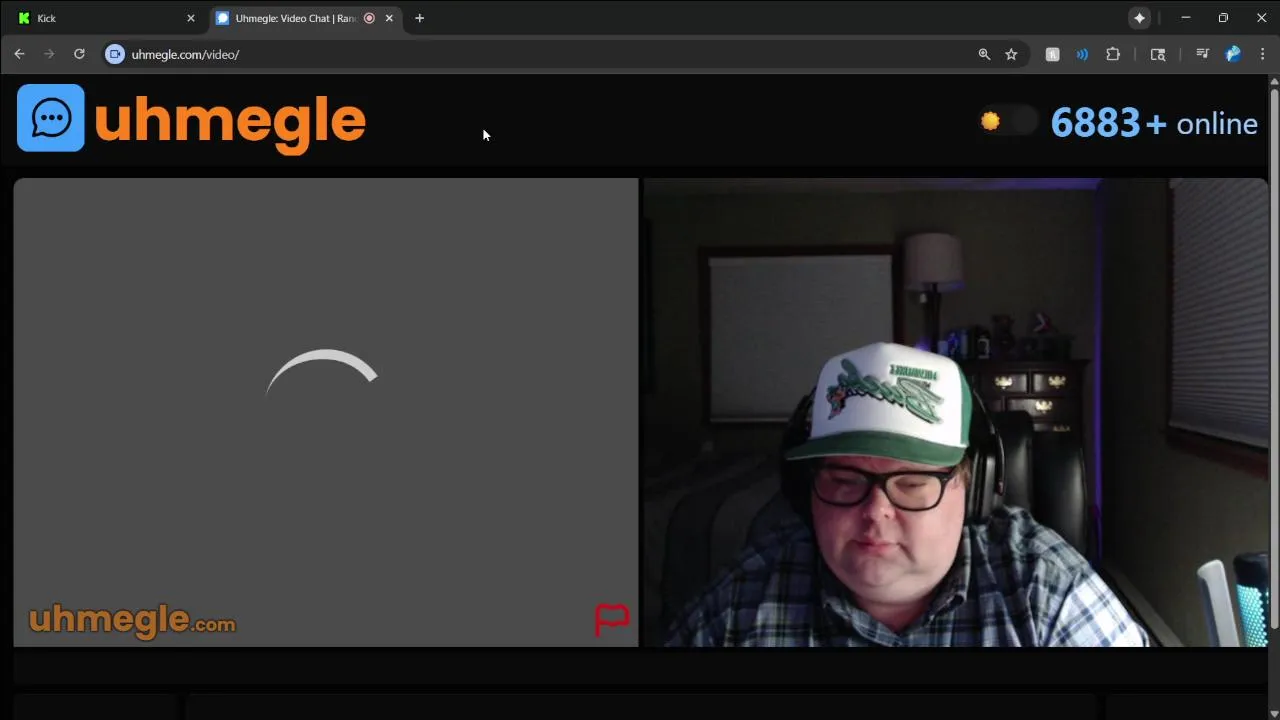Close the Uhmegle Video Chat tab

click(389, 18)
